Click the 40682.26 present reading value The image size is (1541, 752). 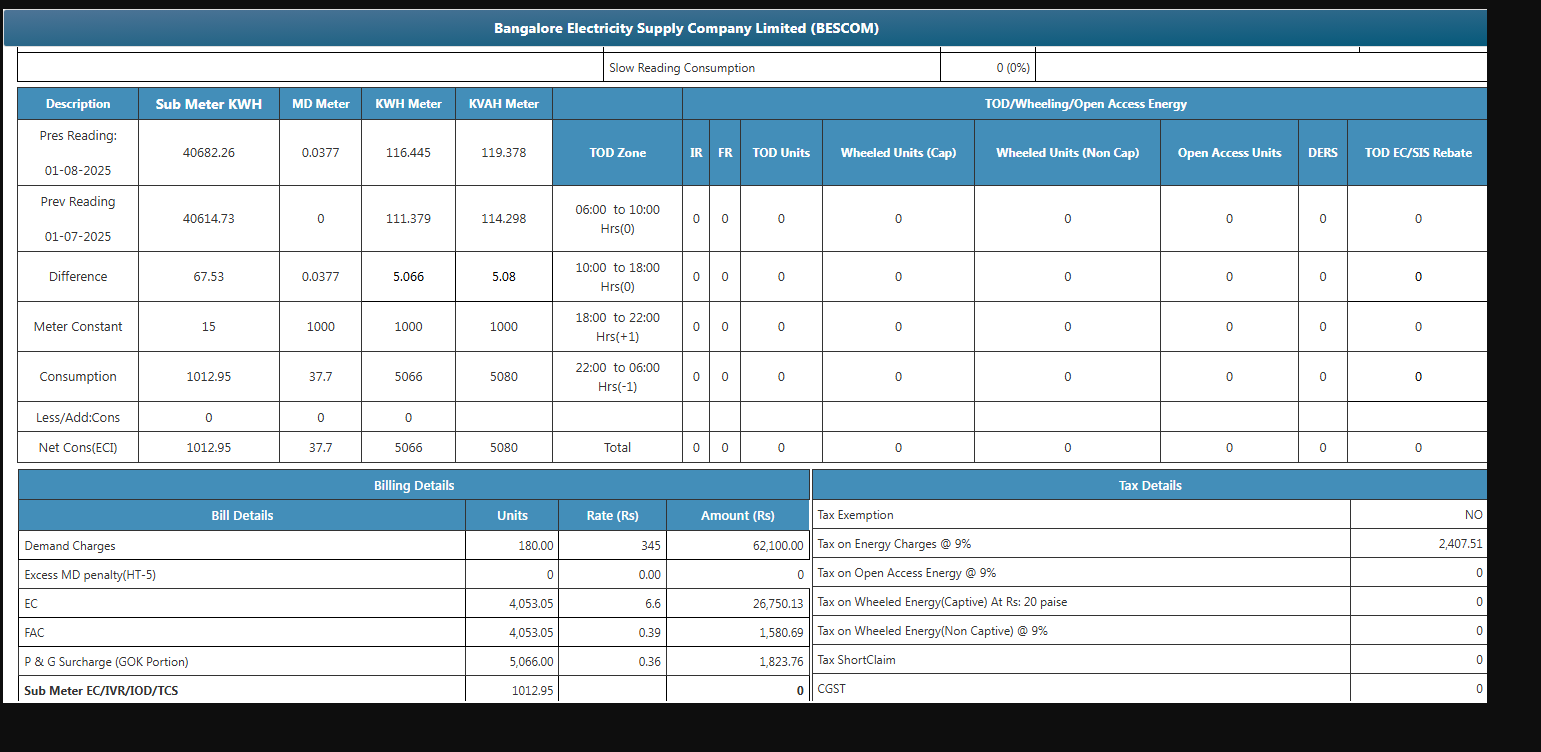[208, 153]
